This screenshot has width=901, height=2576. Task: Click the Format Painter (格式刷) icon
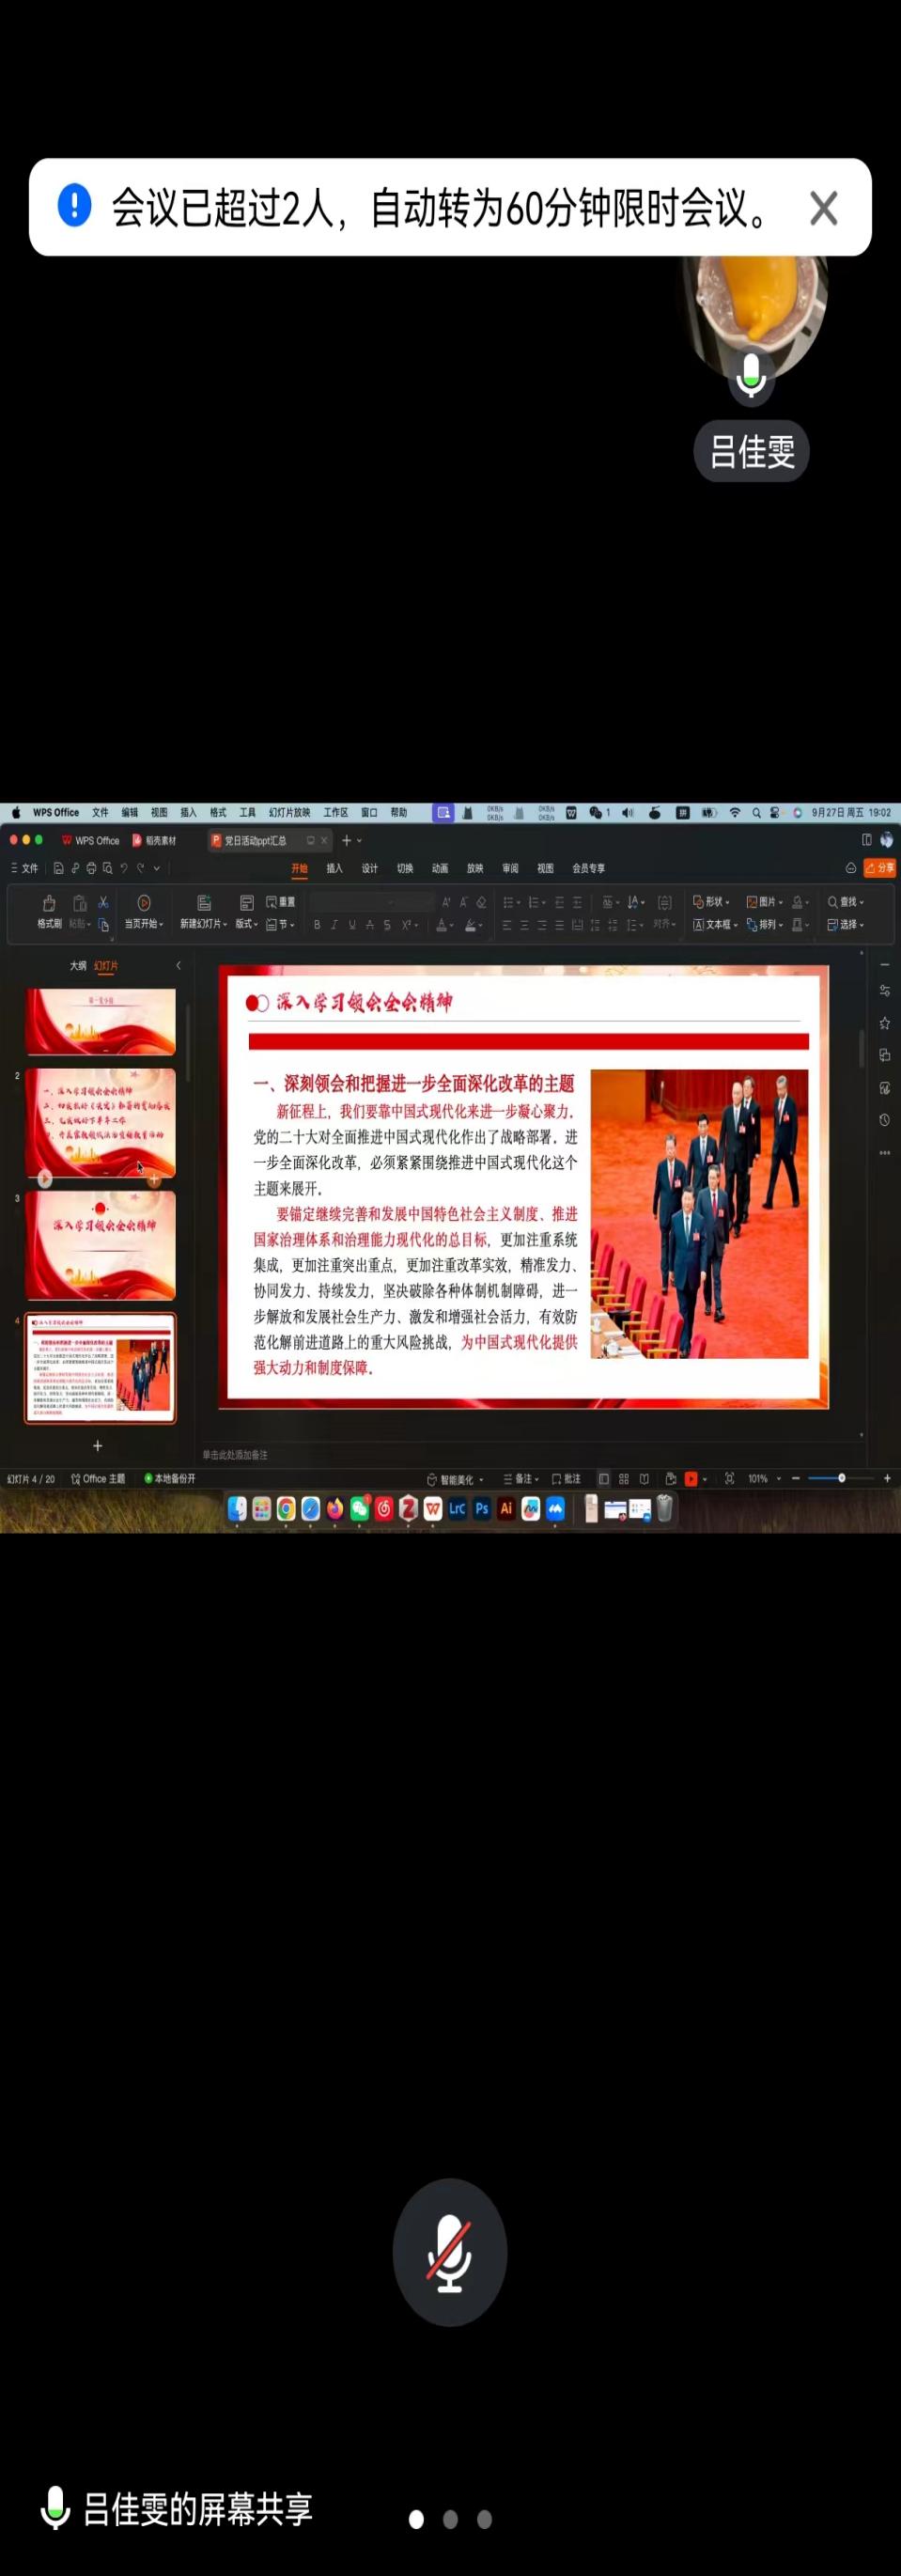pyautogui.click(x=49, y=903)
